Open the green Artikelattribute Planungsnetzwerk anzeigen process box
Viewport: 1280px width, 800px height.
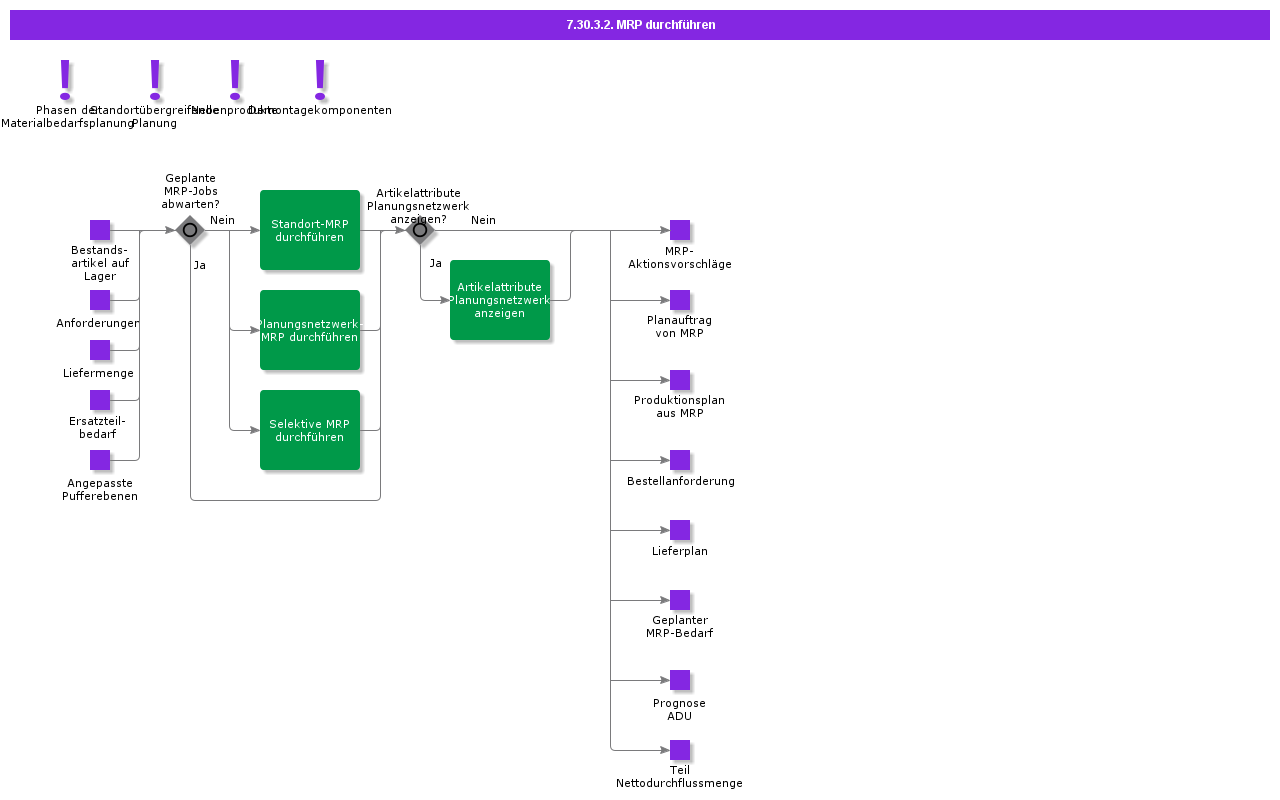coord(500,300)
